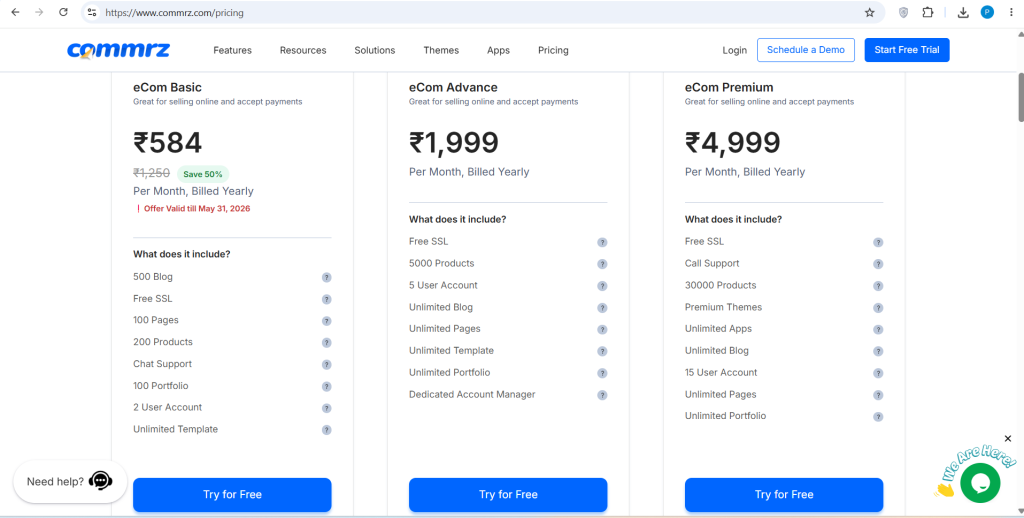Open the shield extension icon

[903, 12]
